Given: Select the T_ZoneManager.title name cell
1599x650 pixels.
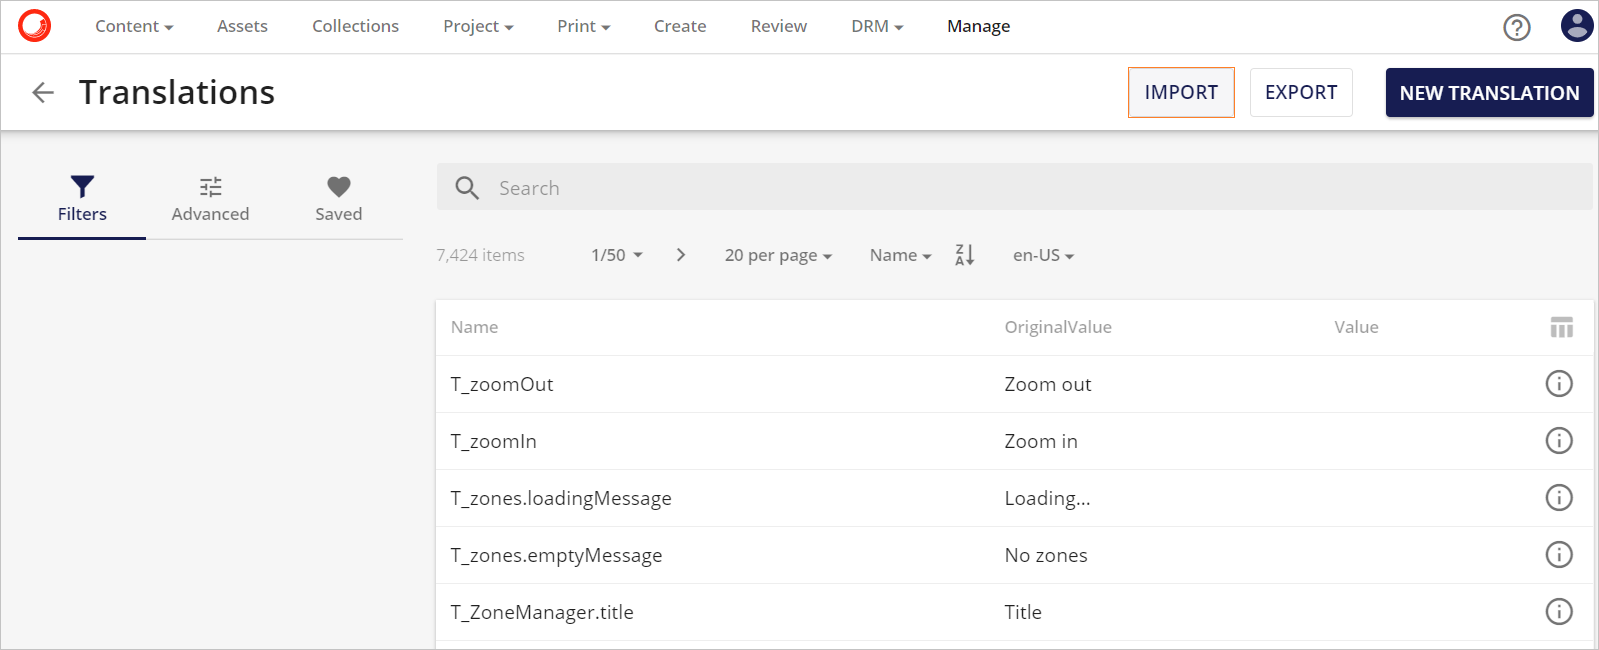Looking at the screenshot, I should coord(541,612).
